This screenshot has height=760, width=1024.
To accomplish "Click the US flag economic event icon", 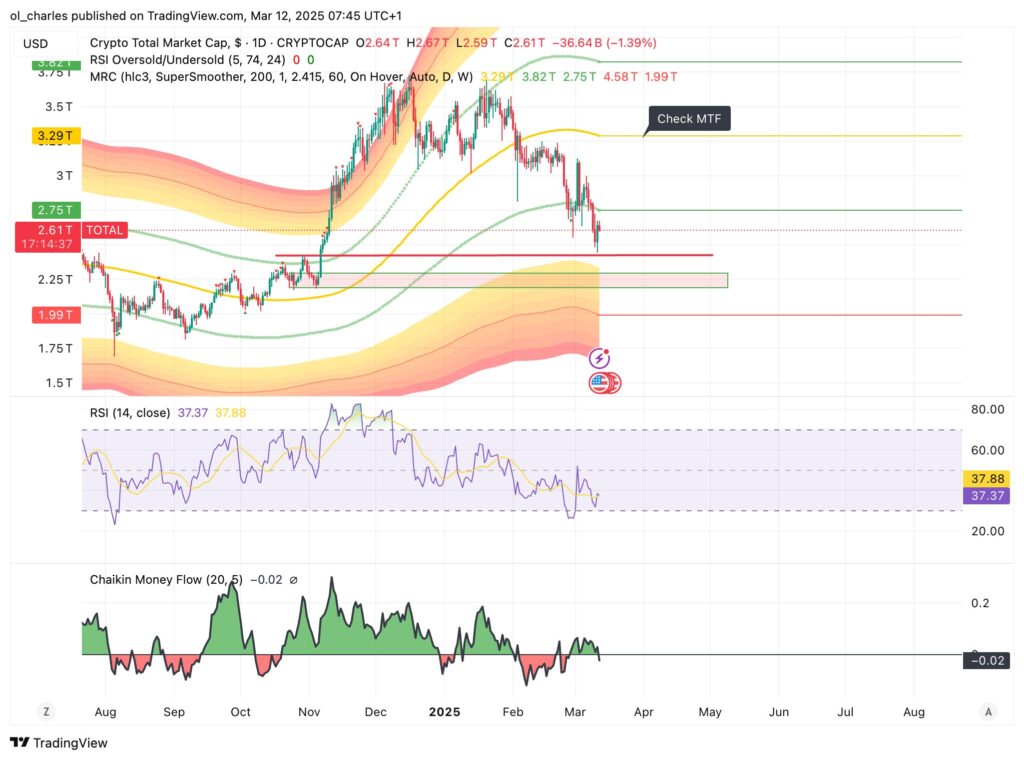I will pyautogui.click(x=600, y=382).
